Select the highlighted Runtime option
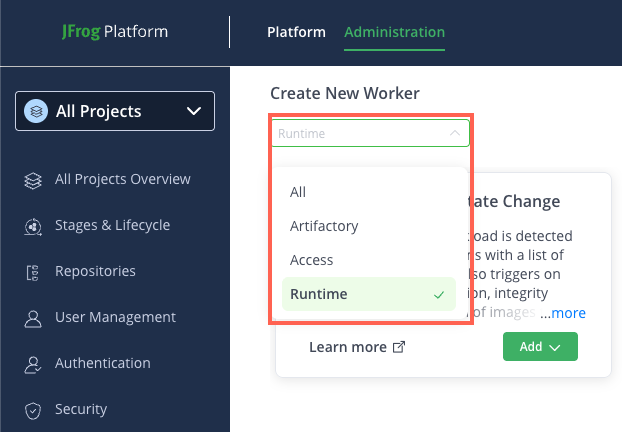 coord(369,294)
